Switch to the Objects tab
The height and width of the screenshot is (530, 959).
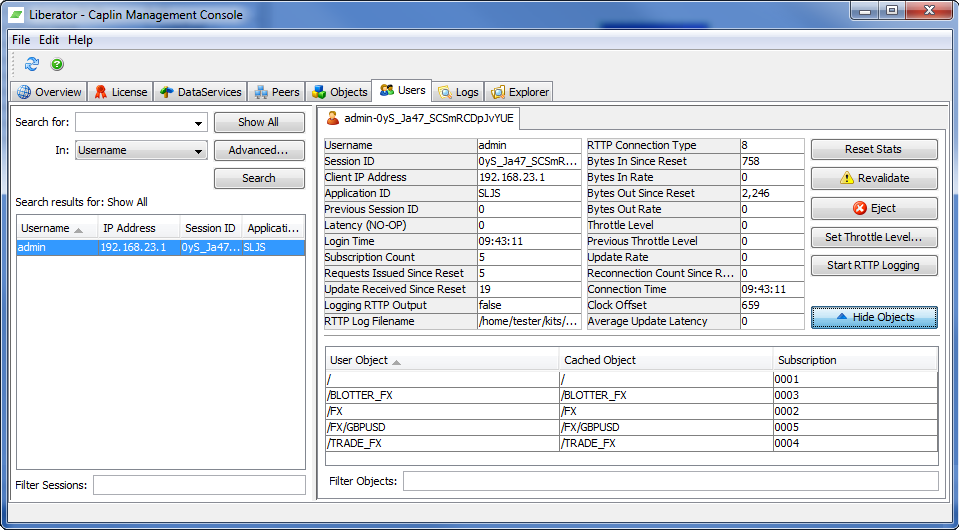(x=339, y=92)
